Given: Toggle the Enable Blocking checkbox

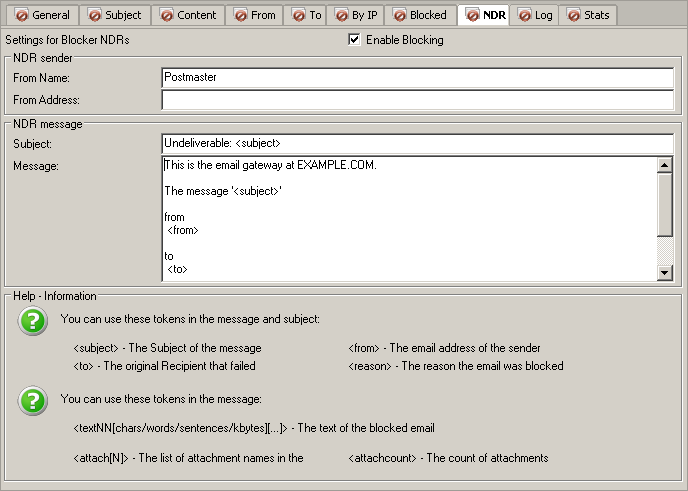Looking at the screenshot, I should point(354,40).
